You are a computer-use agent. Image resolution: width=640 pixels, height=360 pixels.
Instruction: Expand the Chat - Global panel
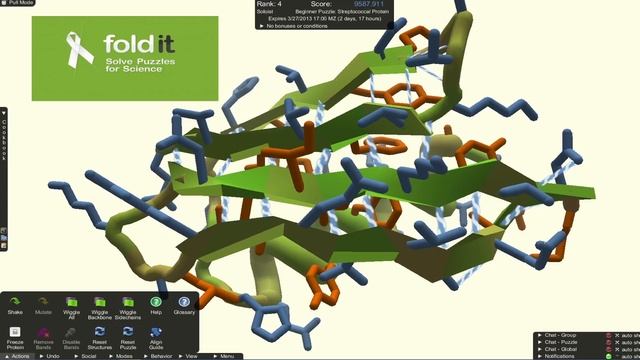pyautogui.click(x=558, y=349)
